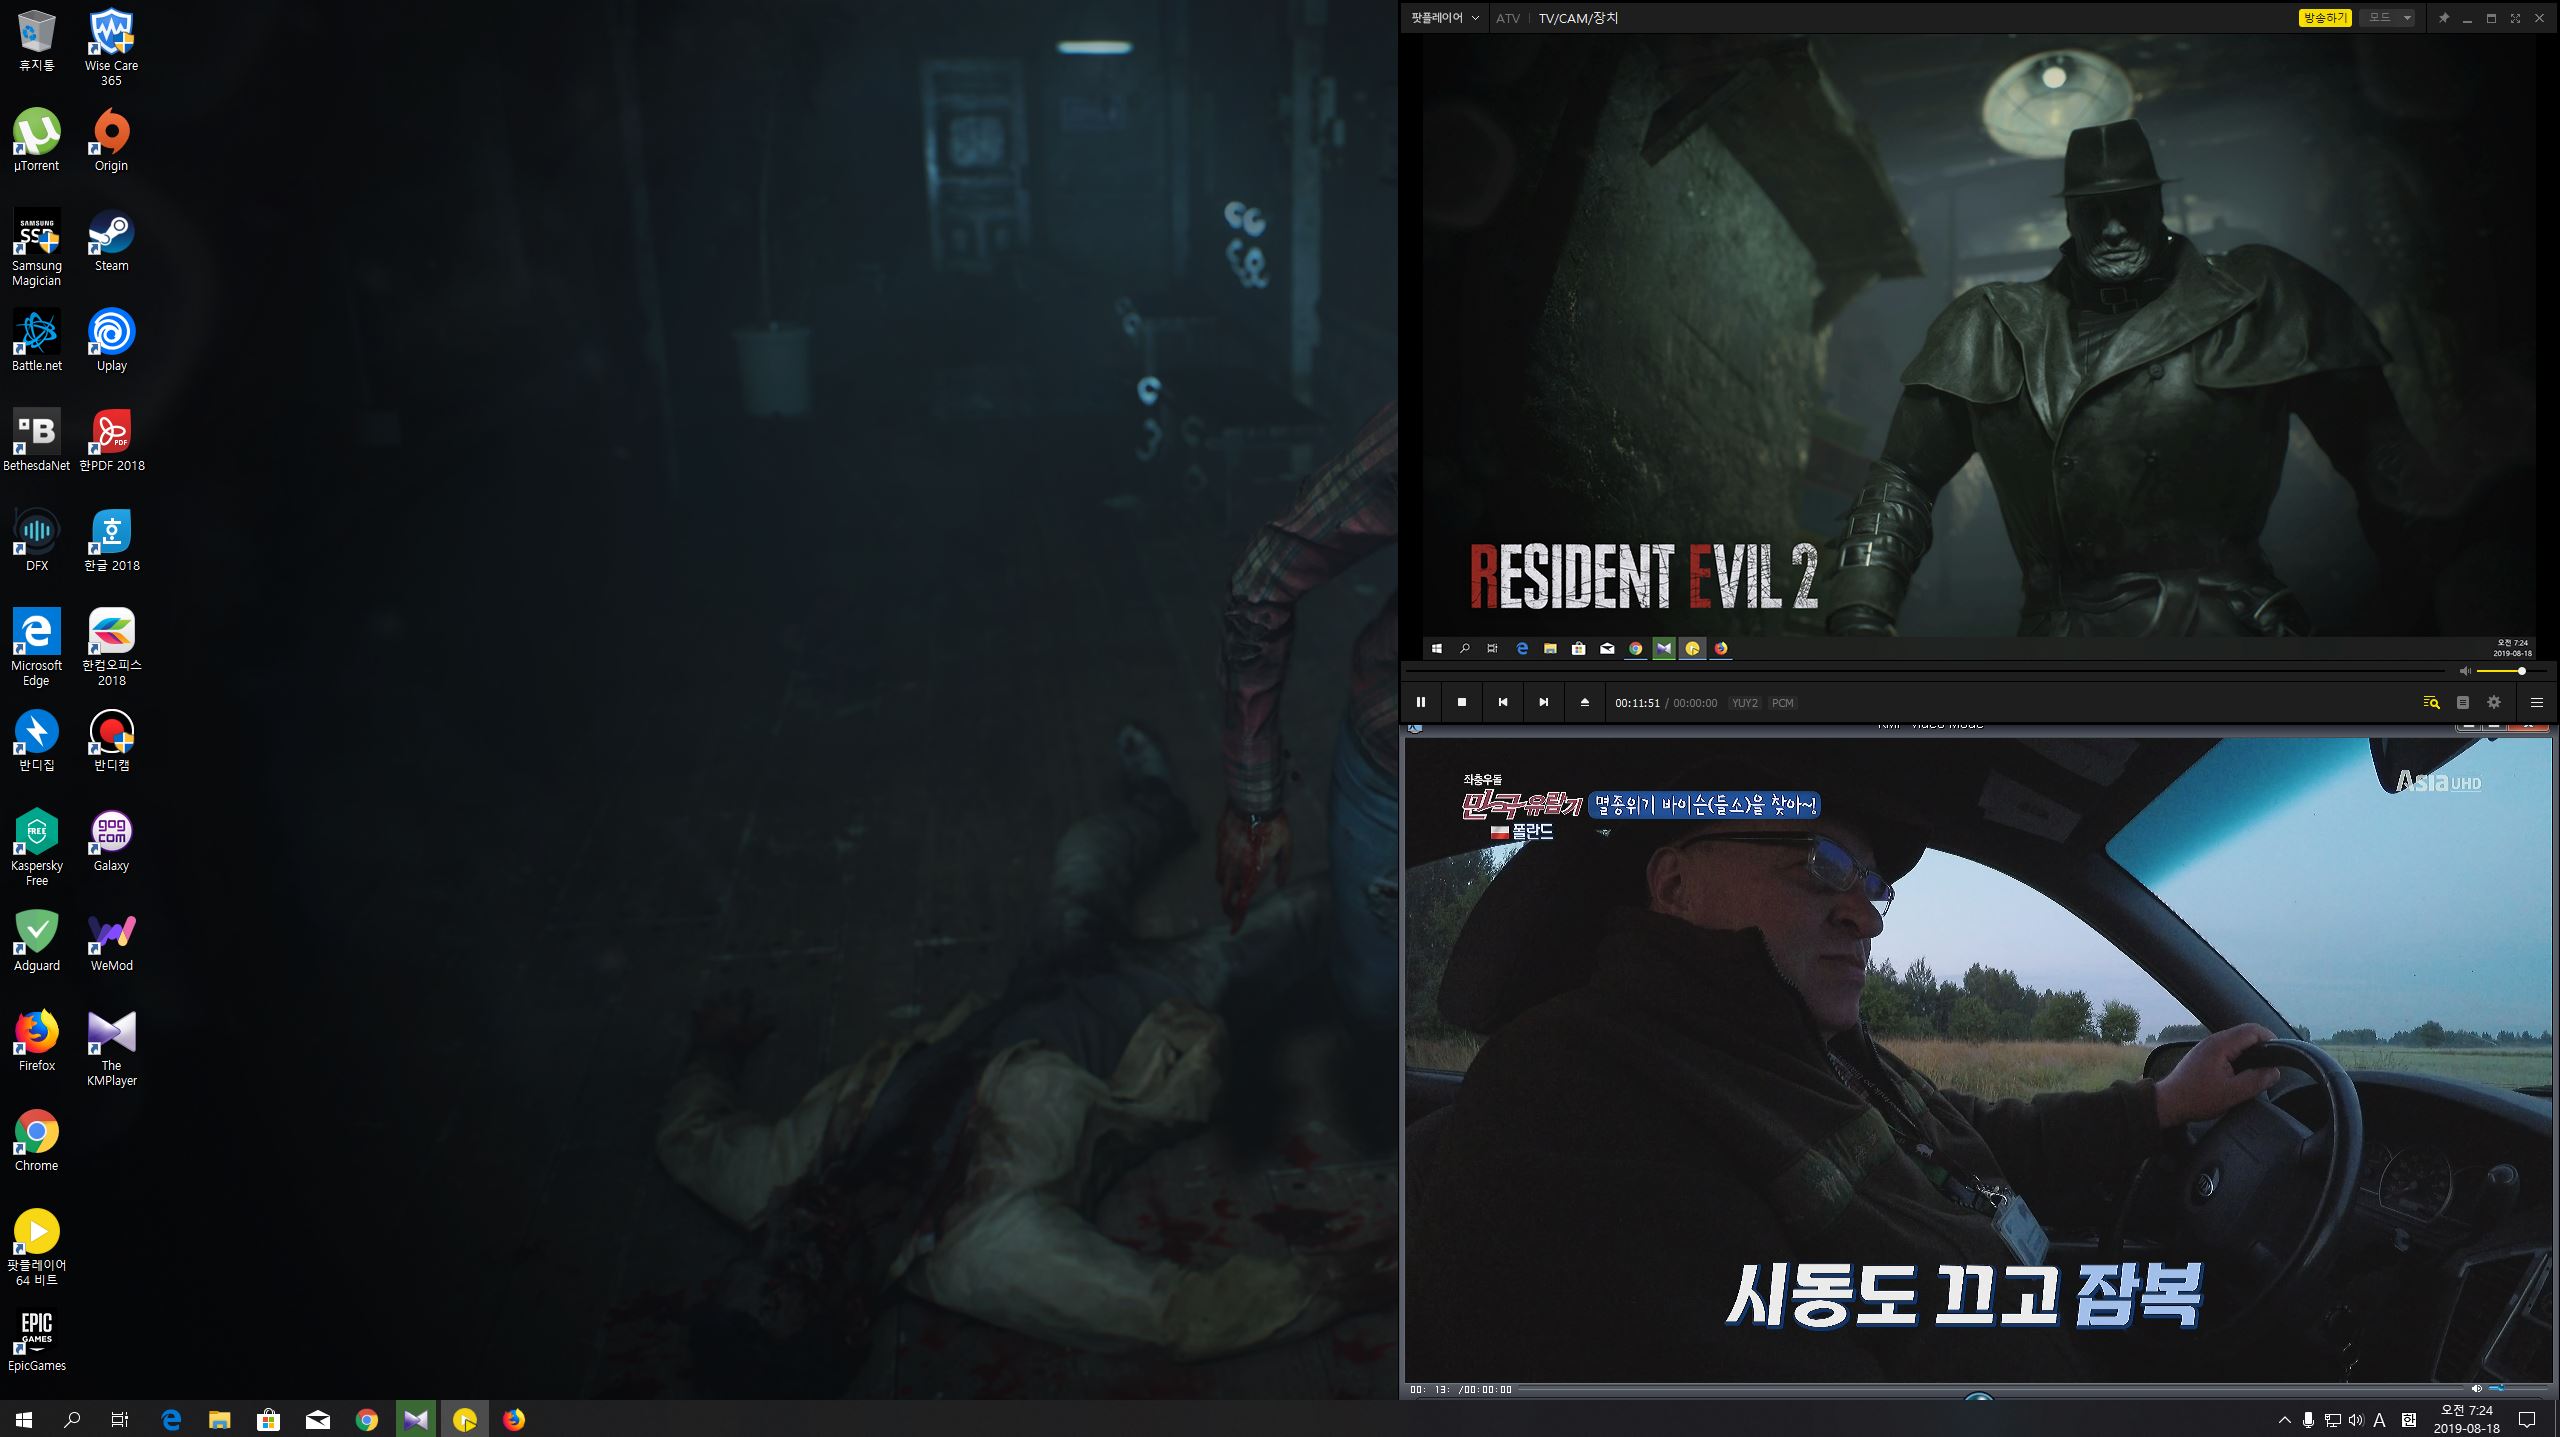Screen dimensions: 2560x1437
Task: Toggle fullscreen in PotPlayer title bar
Action: pyautogui.click(x=2515, y=18)
